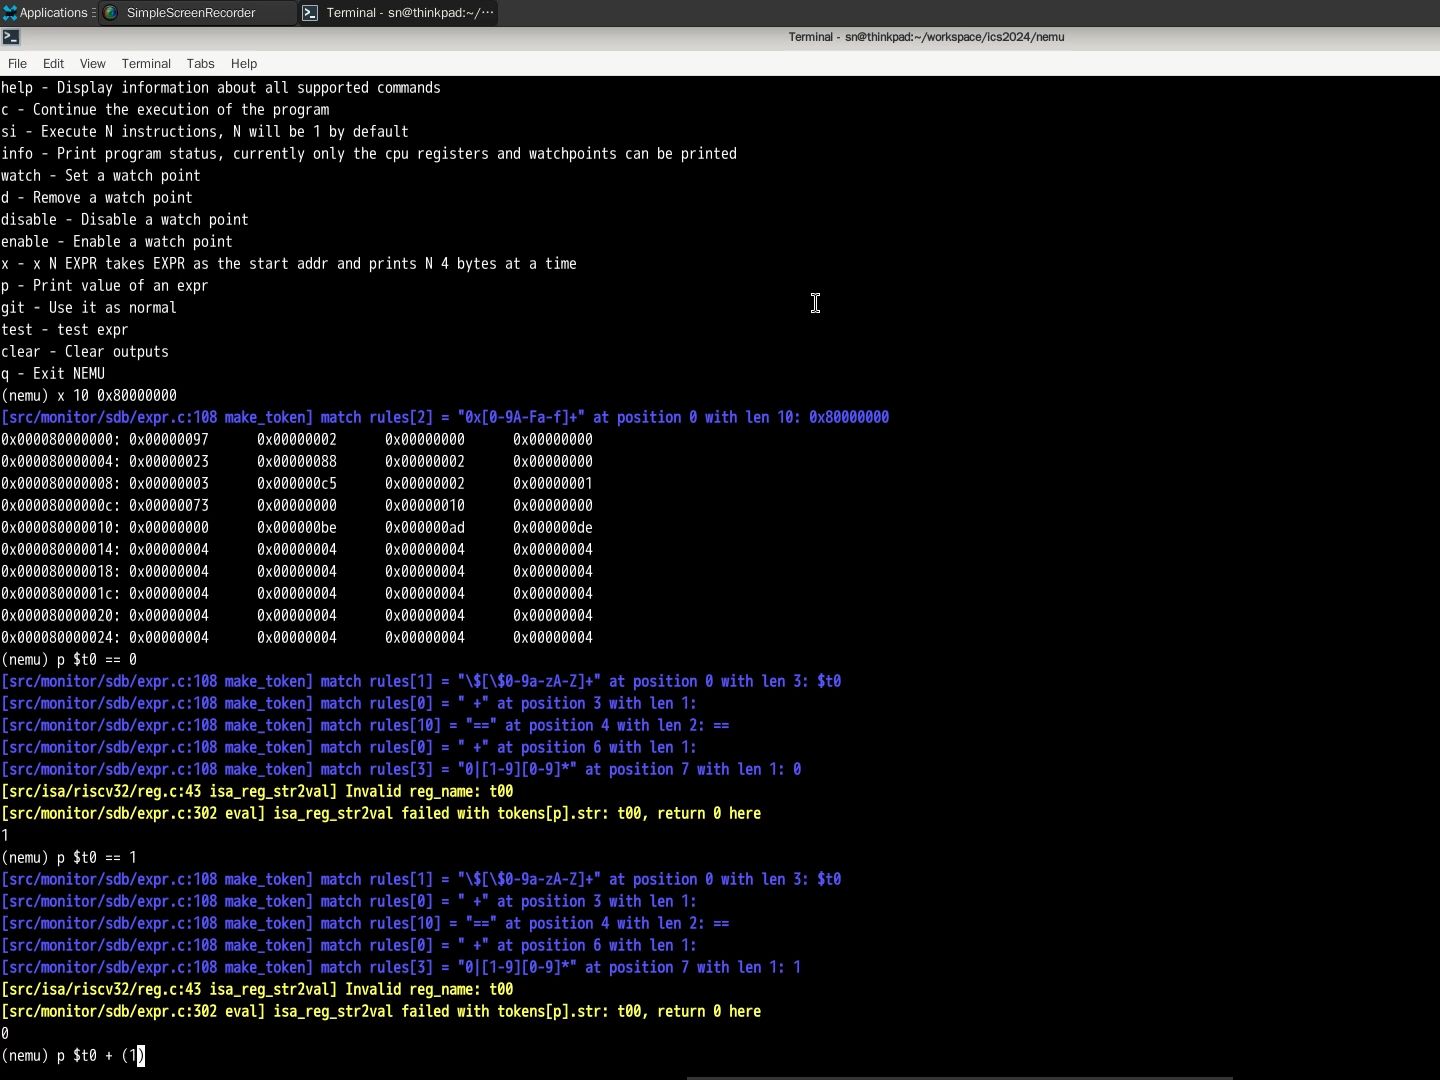The image size is (1440, 1080).
Task: Click the value '0x00000088' in memory dump
Action: coord(297,462)
